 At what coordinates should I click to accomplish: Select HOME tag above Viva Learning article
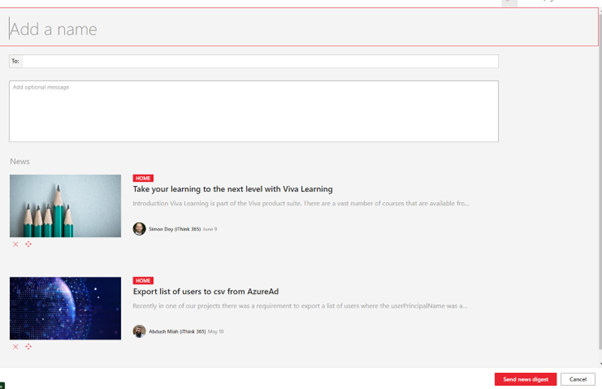coord(143,178)
